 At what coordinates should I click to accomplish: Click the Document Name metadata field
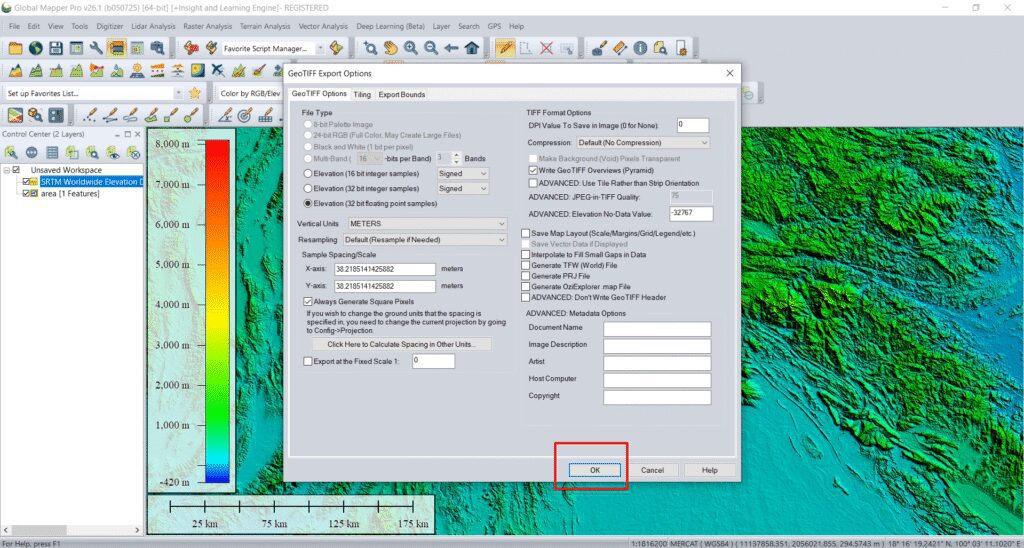point(657,329)
